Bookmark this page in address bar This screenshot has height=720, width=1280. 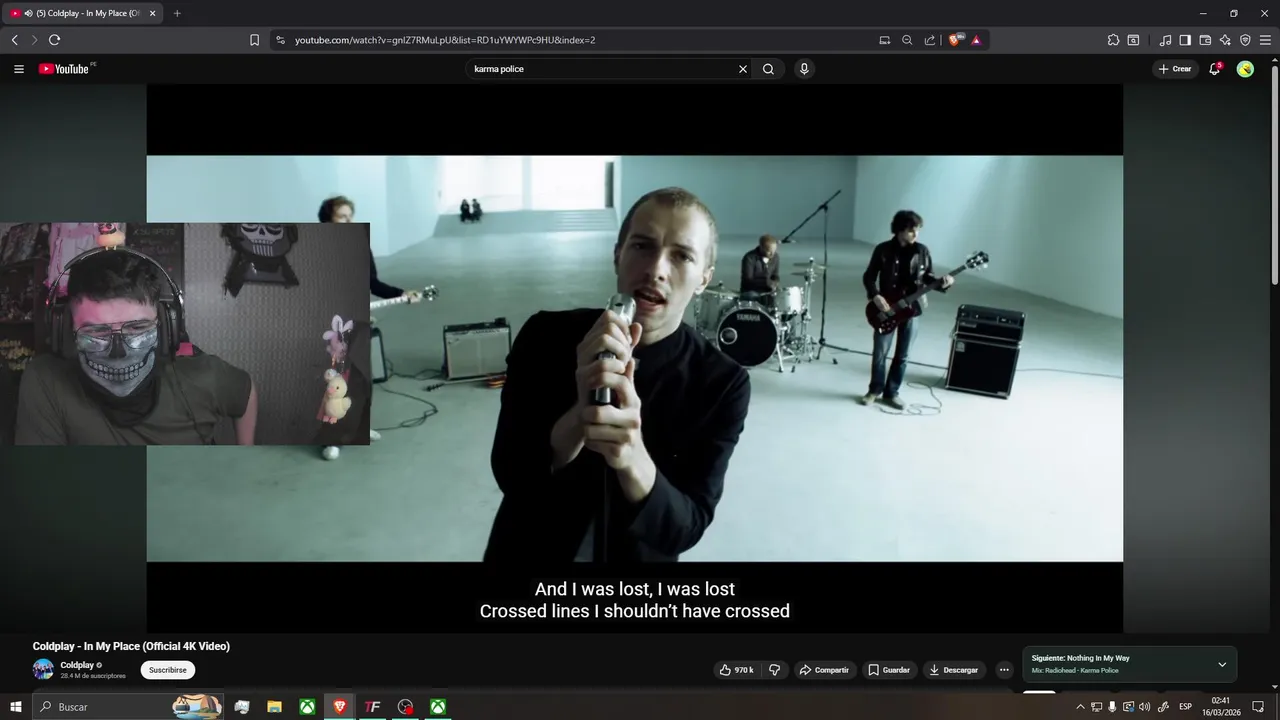pyautogui.click(x=254, y=40)
